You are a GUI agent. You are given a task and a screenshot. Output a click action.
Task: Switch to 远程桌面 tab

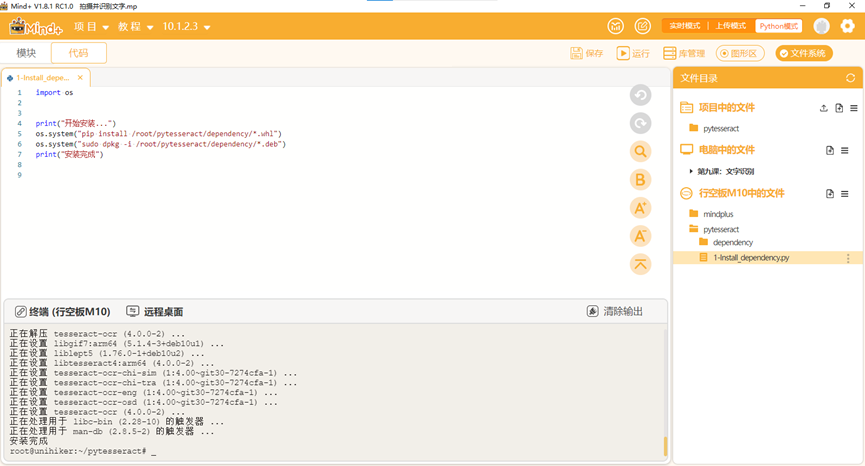[155, 312]
